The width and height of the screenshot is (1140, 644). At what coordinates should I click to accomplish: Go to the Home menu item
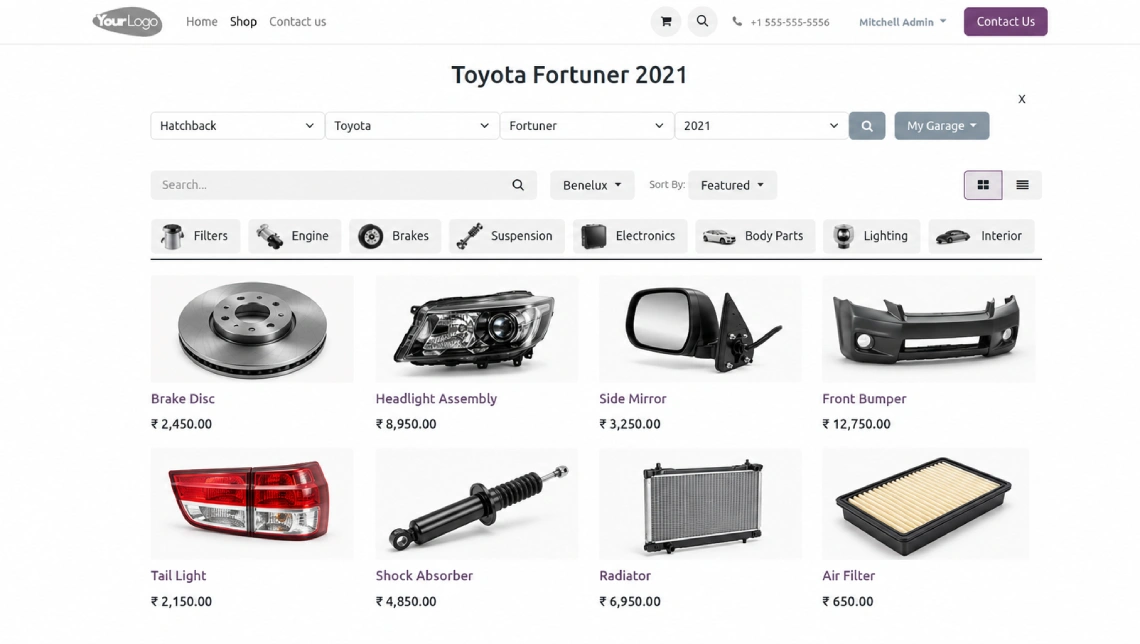[201, 22]
